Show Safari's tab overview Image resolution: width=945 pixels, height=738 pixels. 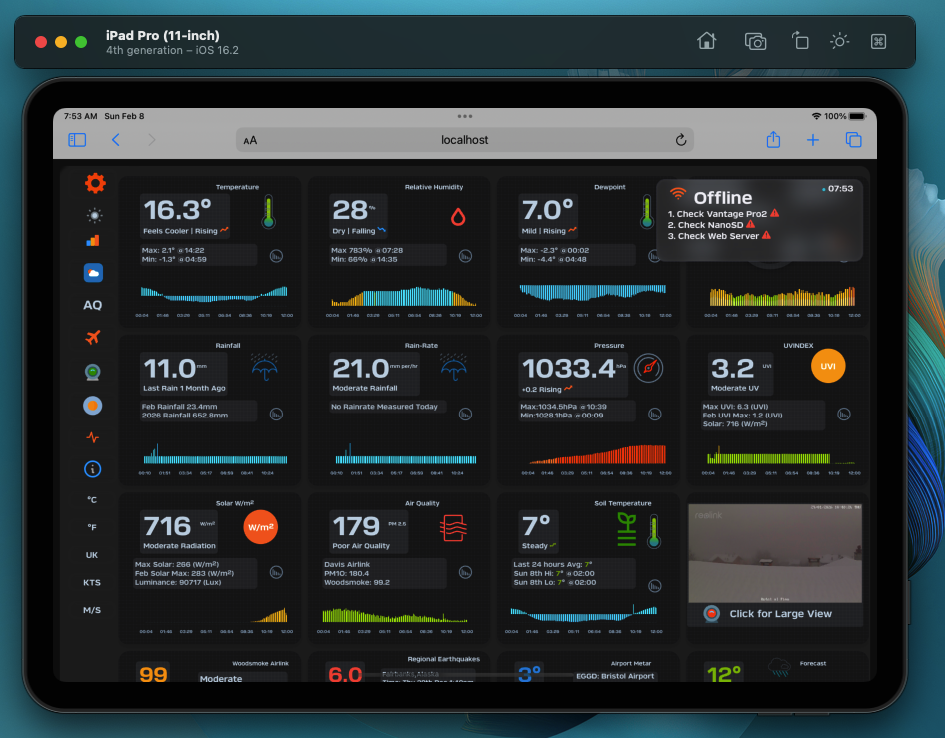[853, 140]
